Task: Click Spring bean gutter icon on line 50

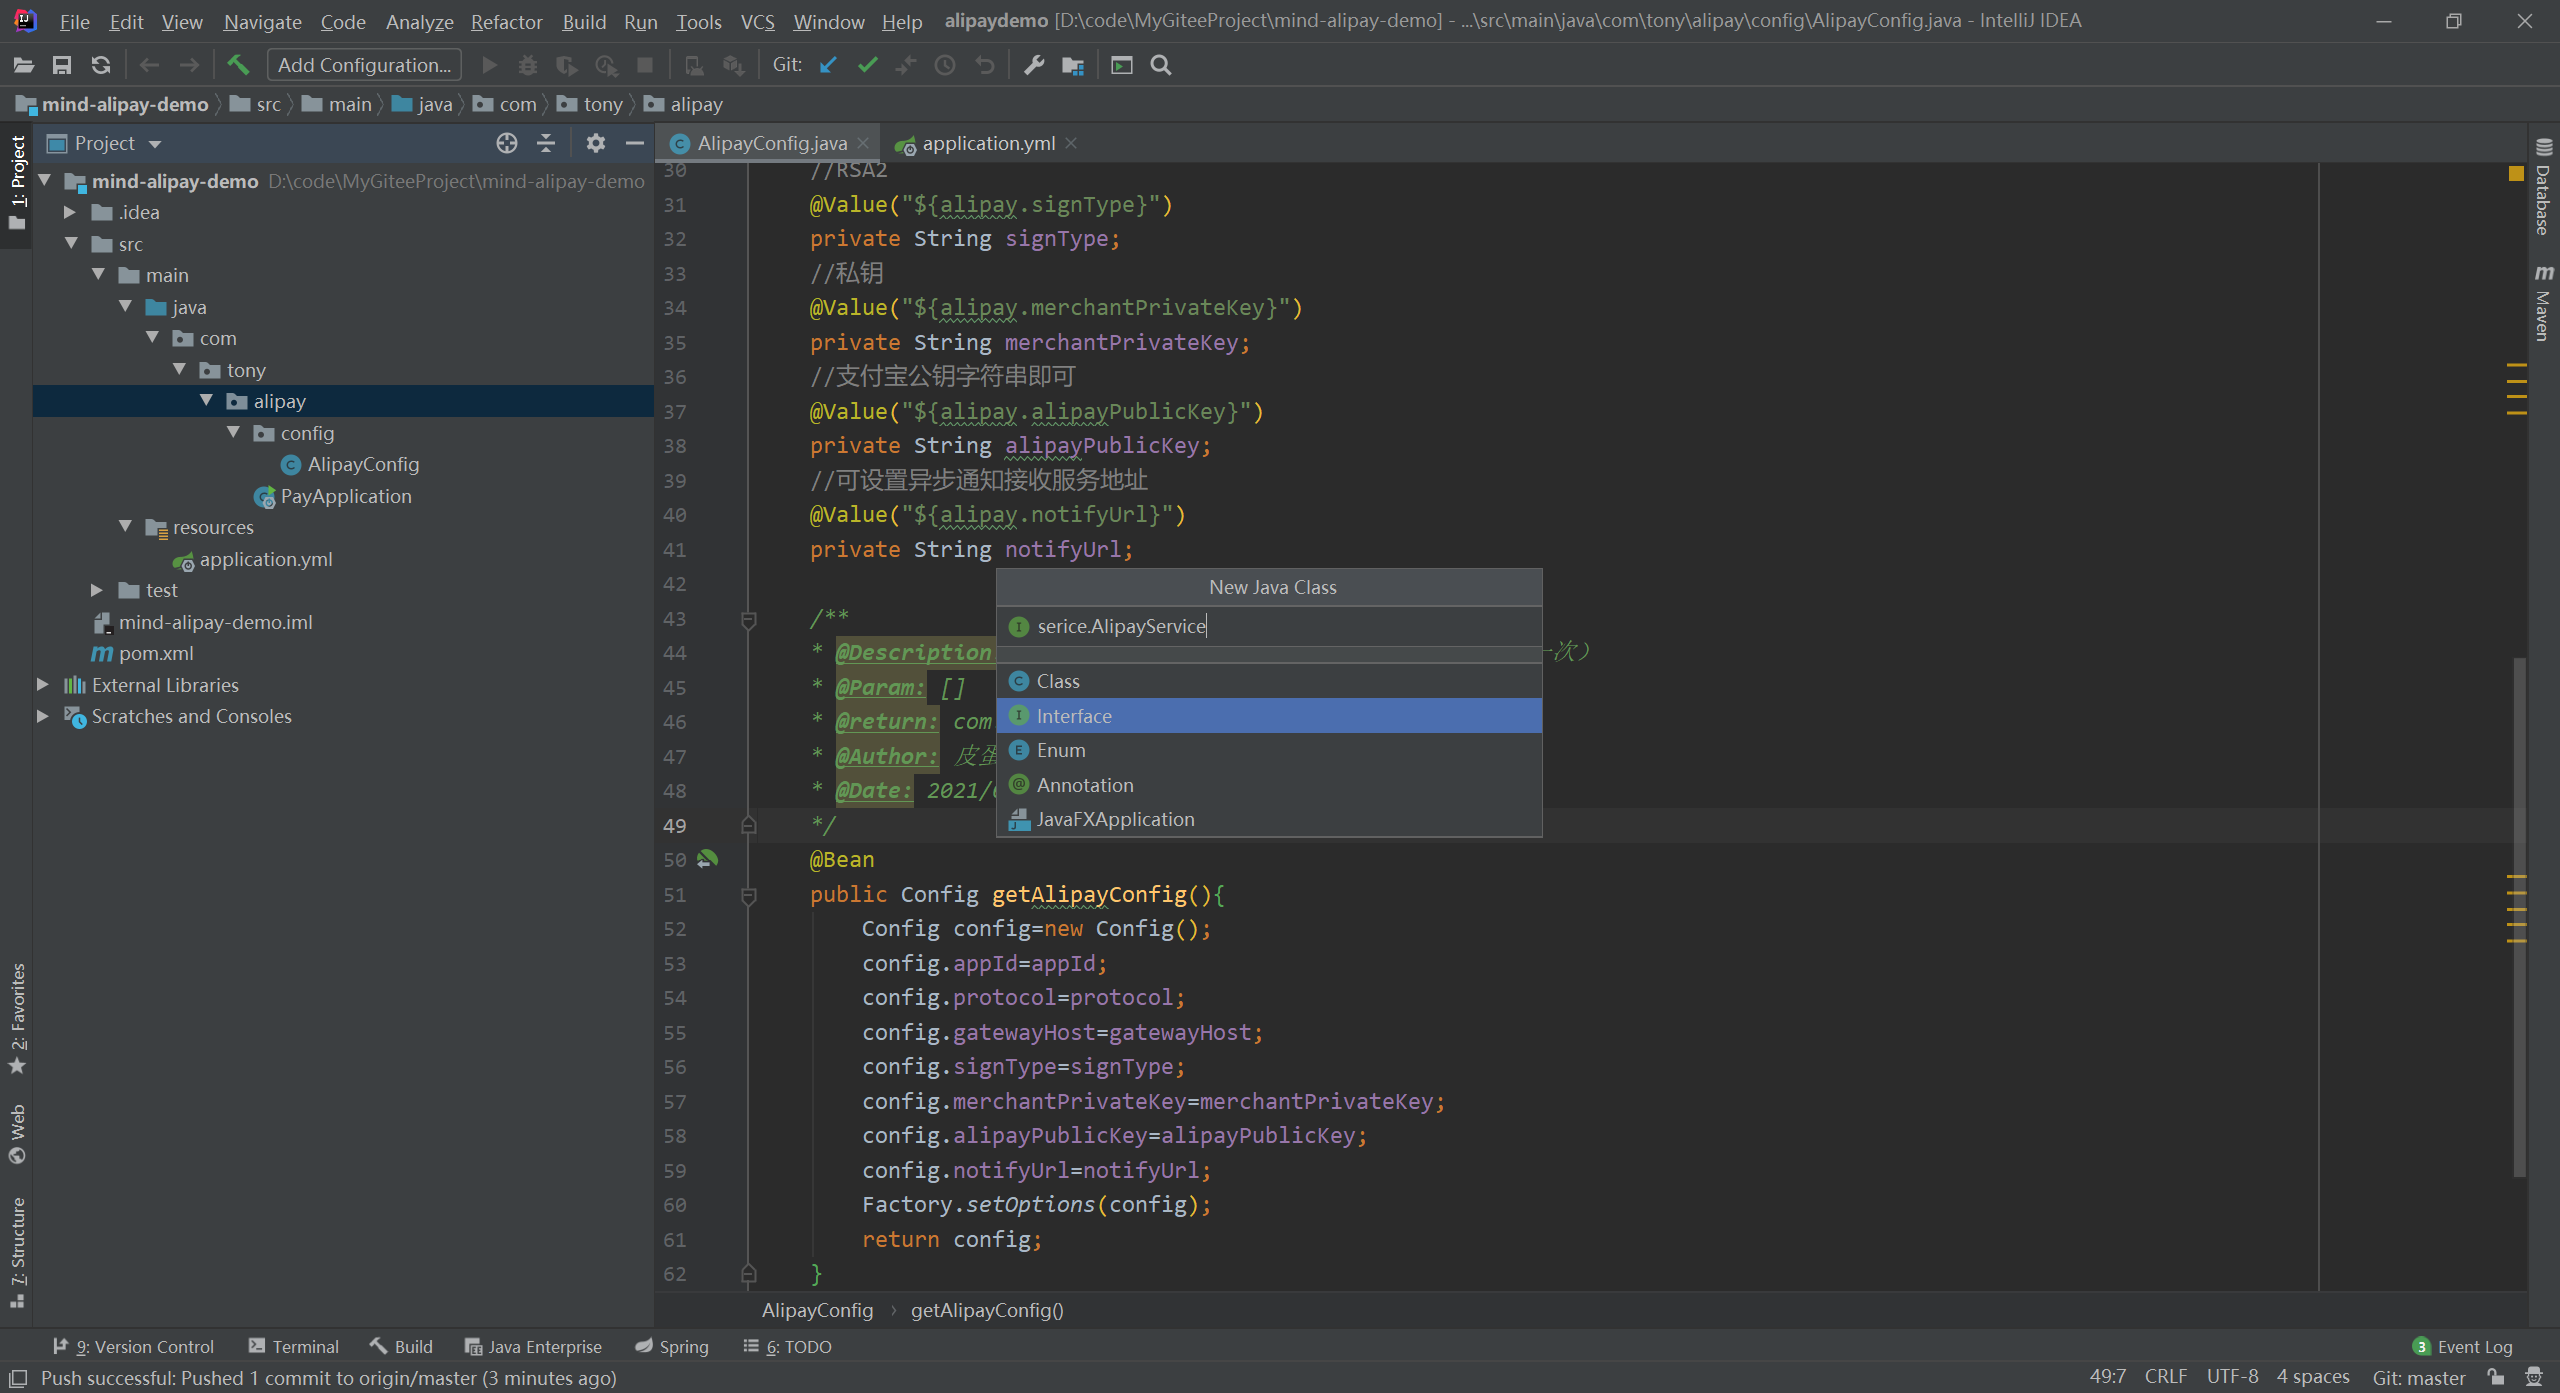Action: (x=707, y=859)
